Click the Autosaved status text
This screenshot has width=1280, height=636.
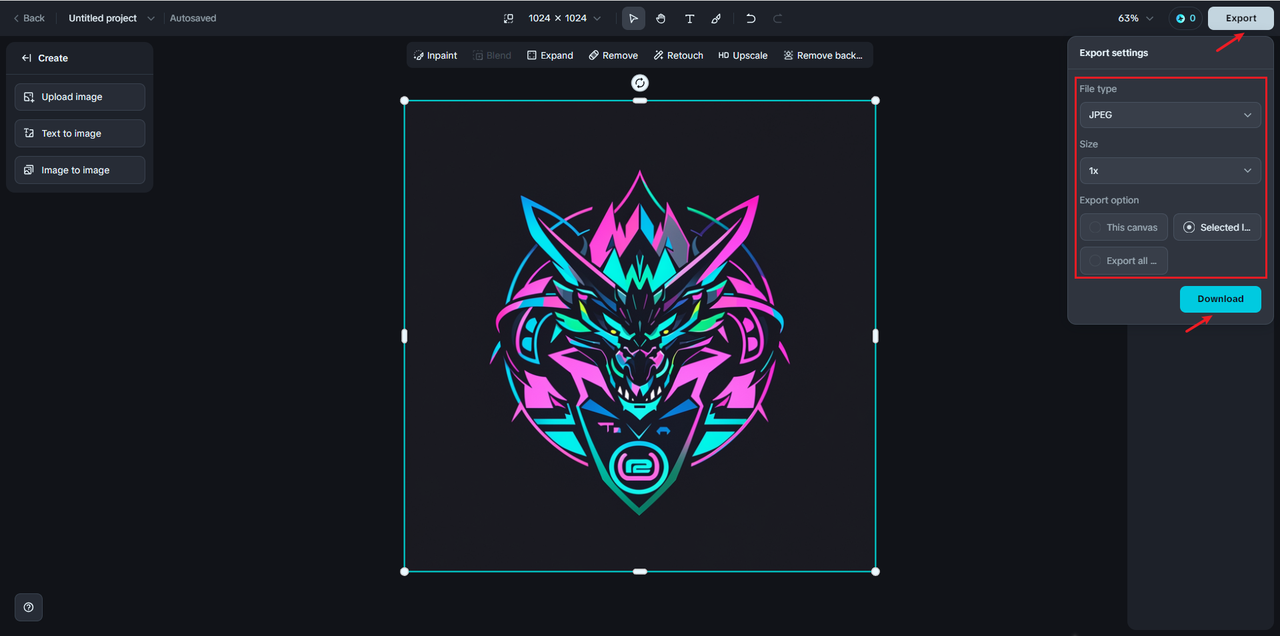[193, 18]
